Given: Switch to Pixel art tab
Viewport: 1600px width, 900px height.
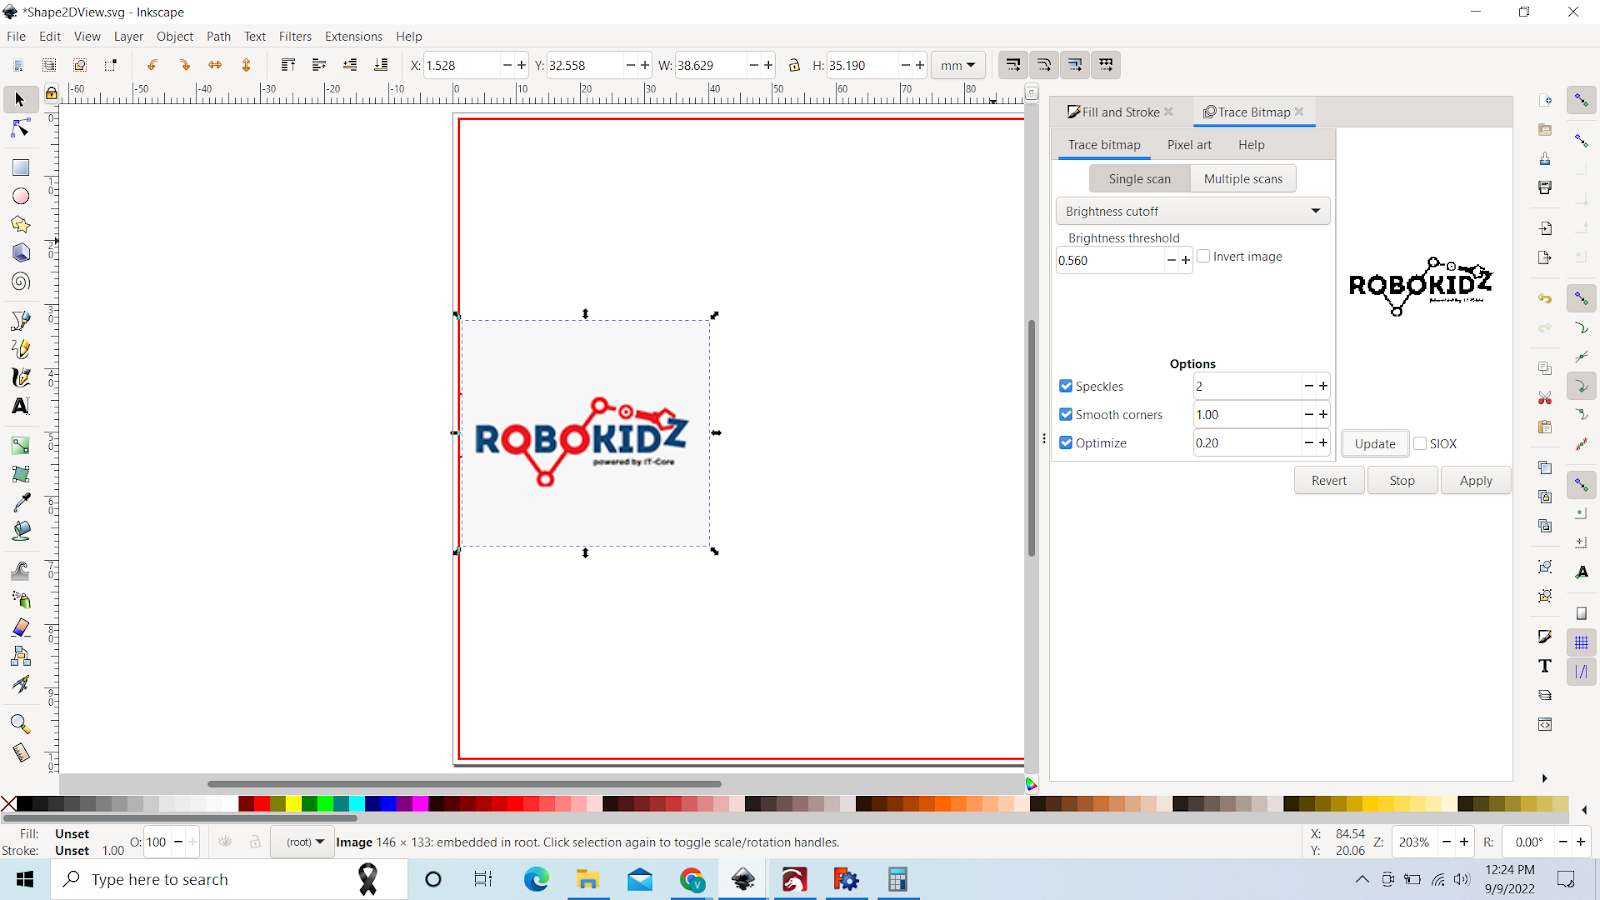Looking at the screenshot, I should coord(1189,145).
